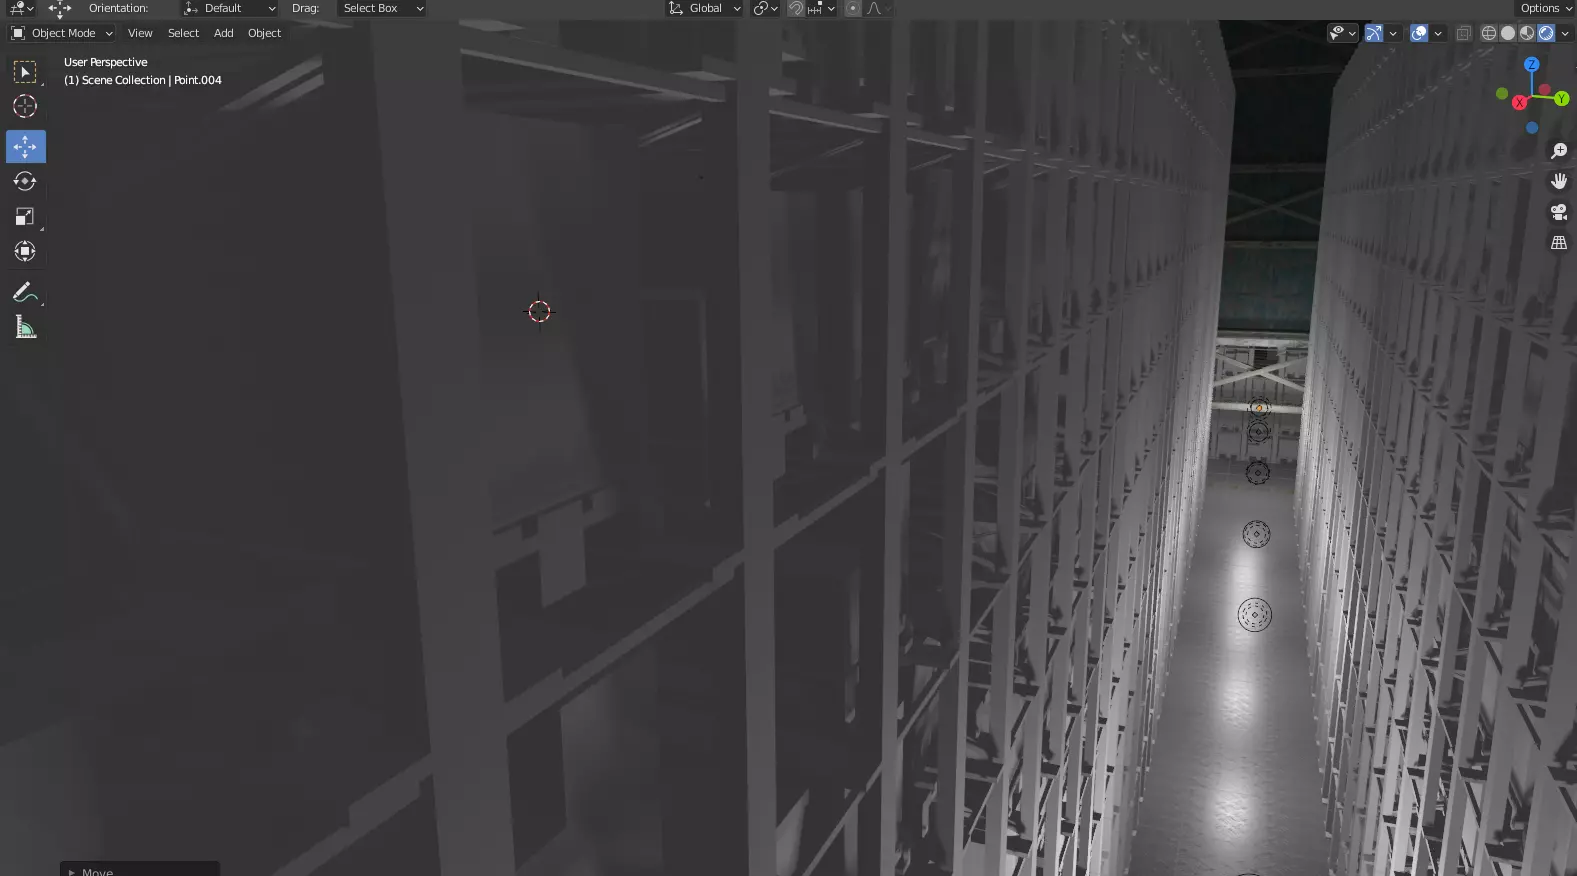Select the orange-highlighted point light
This screenshot has height=876, width=1577.
pyautogui.click(x=1259, y=408)
